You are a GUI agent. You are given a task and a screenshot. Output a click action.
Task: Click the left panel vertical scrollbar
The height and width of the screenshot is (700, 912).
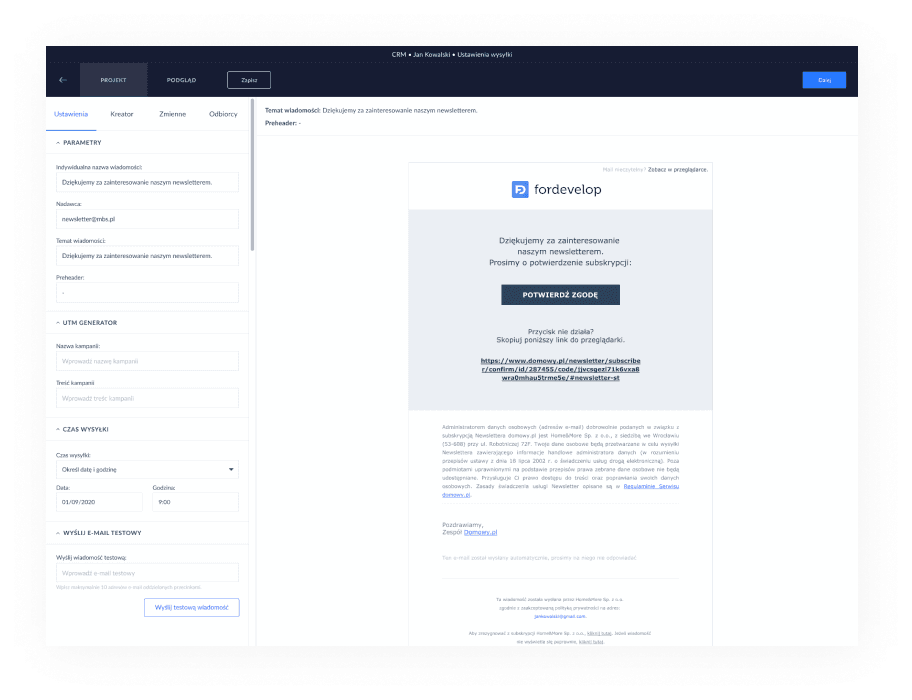point(253,180)
